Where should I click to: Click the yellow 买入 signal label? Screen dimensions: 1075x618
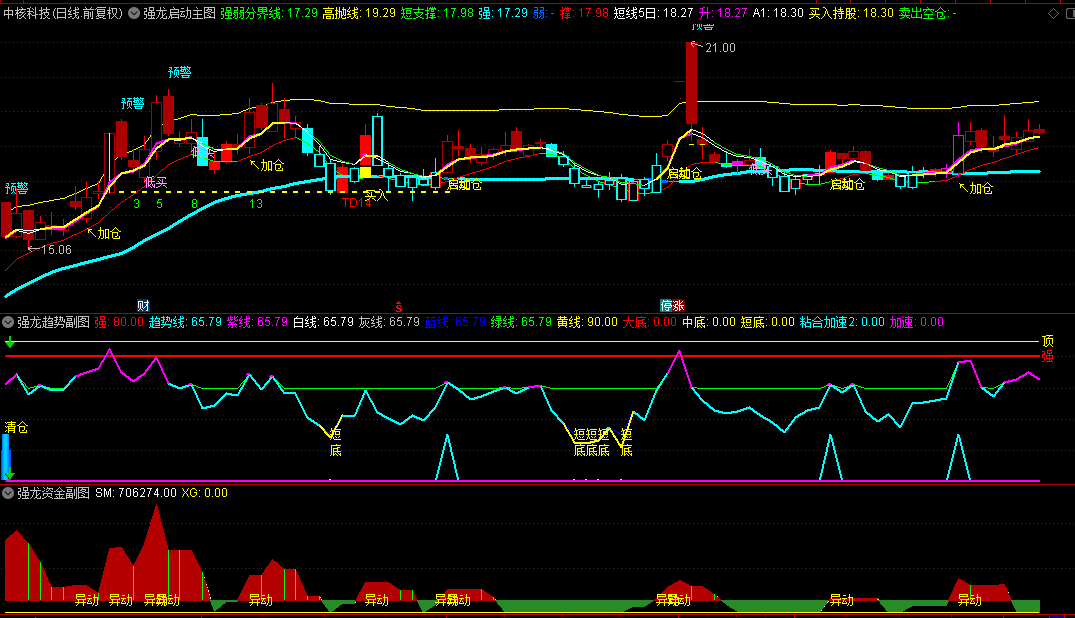click(x=376, y=196)
